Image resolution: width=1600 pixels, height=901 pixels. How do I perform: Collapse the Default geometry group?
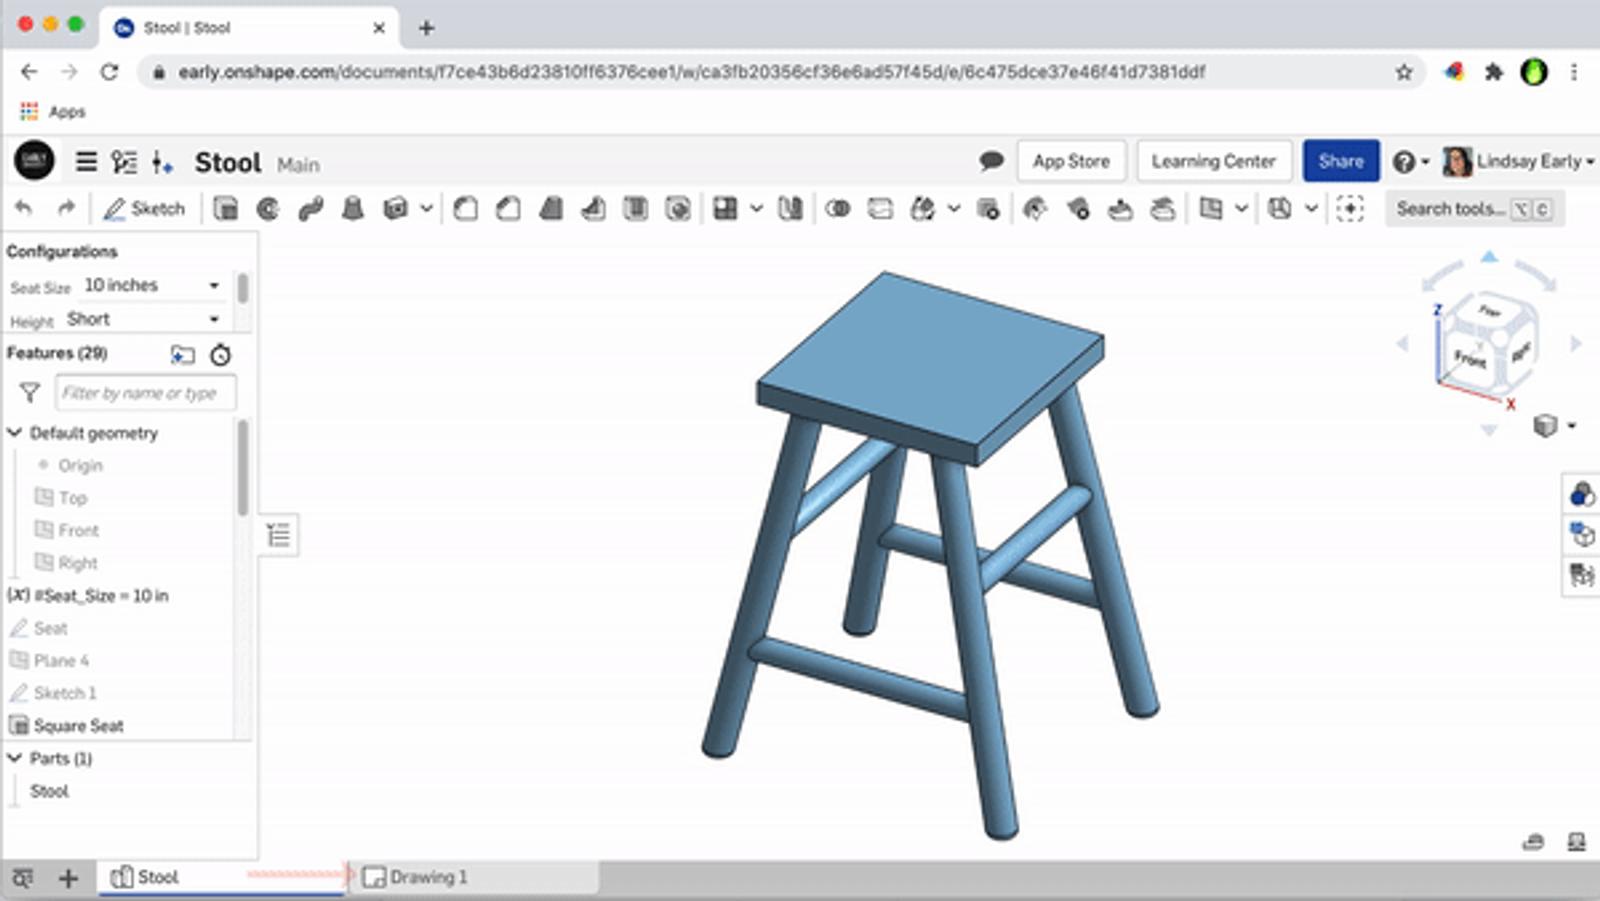coord(15,433)
